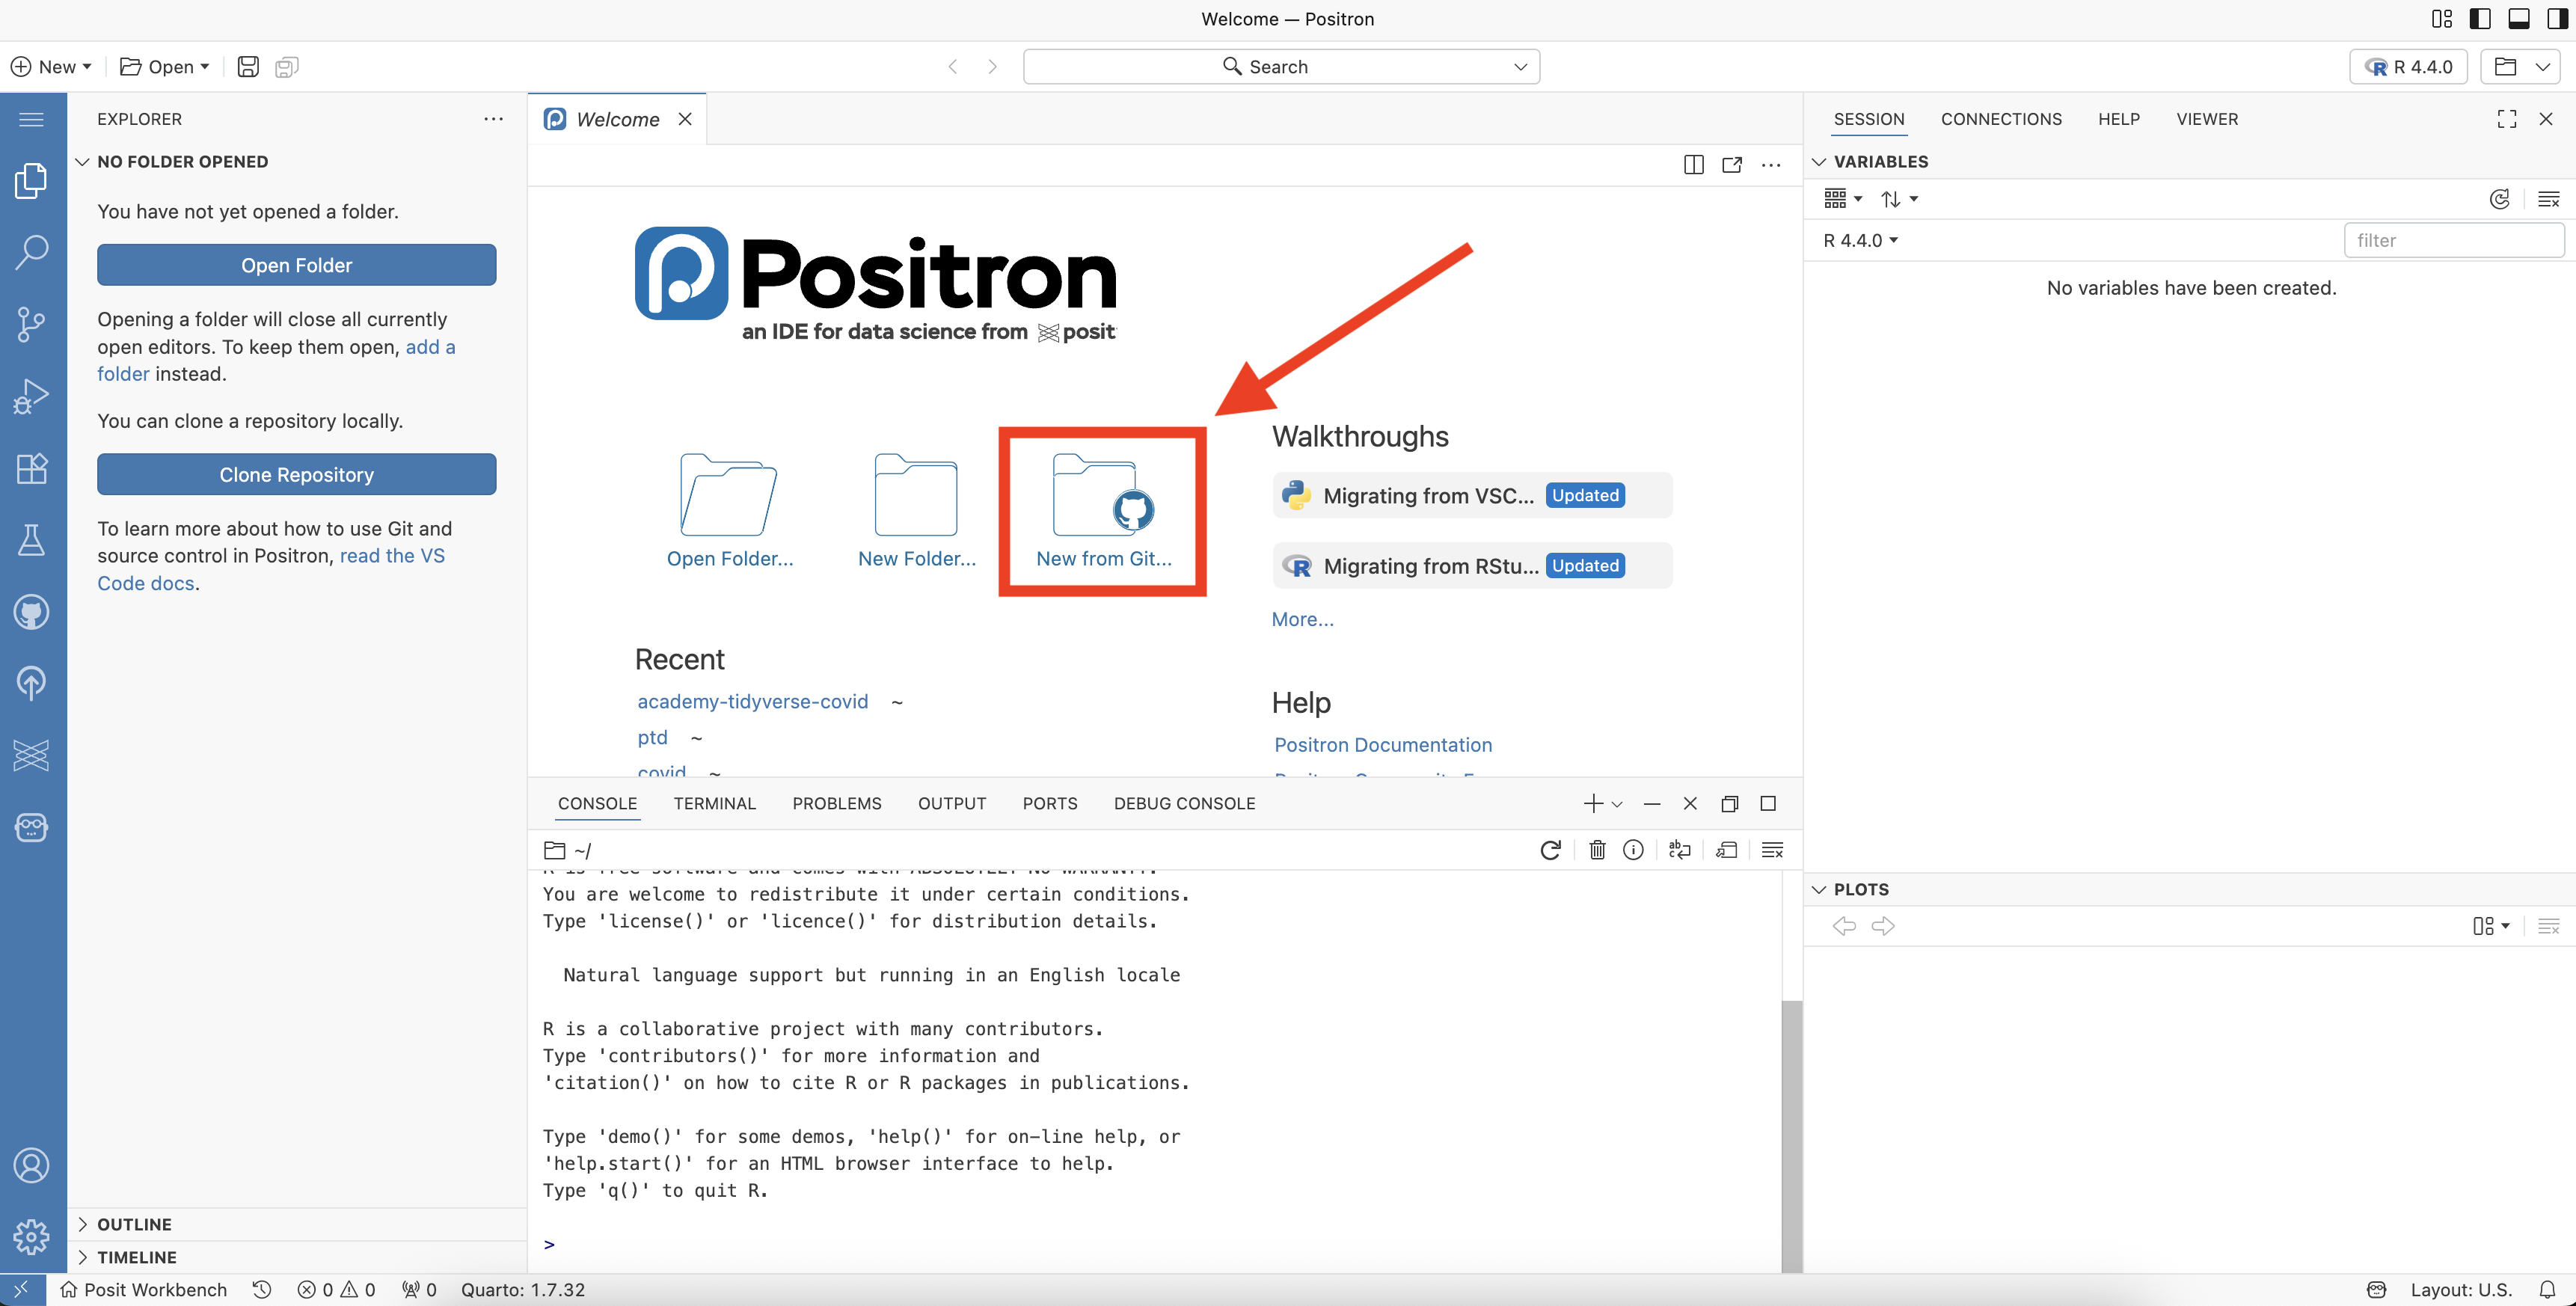Switch to the TERMINAL tab
The width and height of the screenshot is (2576, 1306).
pyautogui.click(x=714, y=803)
